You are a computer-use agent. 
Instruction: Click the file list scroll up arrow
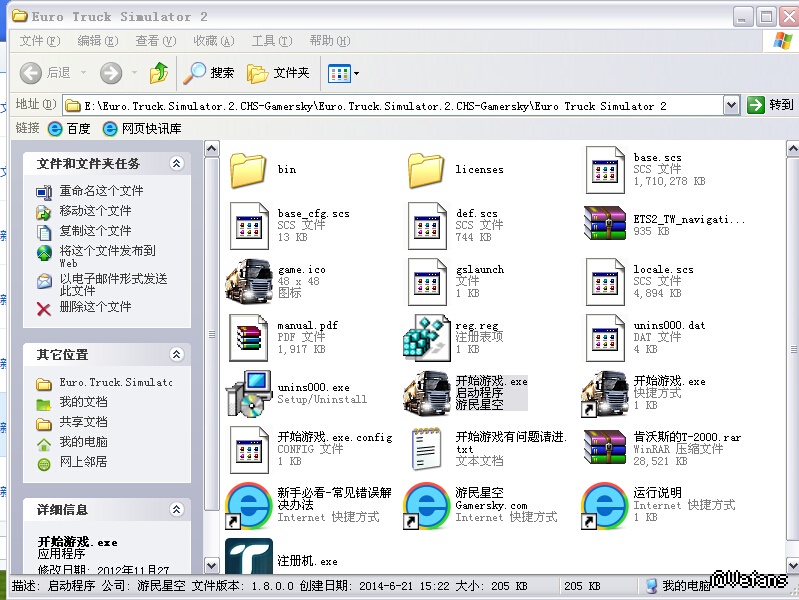(x=792, y=149)
